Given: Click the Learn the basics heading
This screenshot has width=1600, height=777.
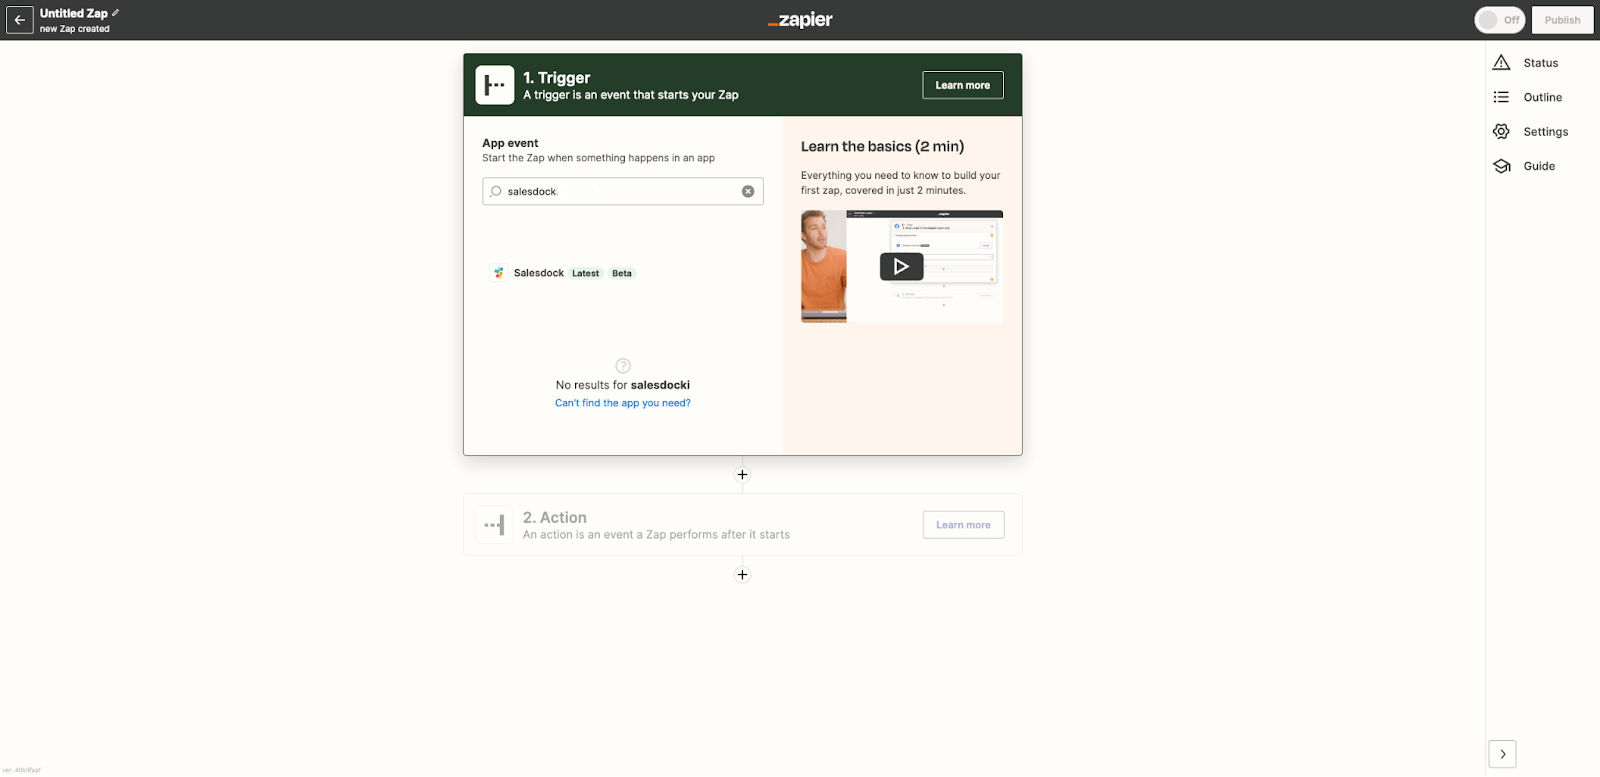Looking at the screenshot, I should point(882,146).
